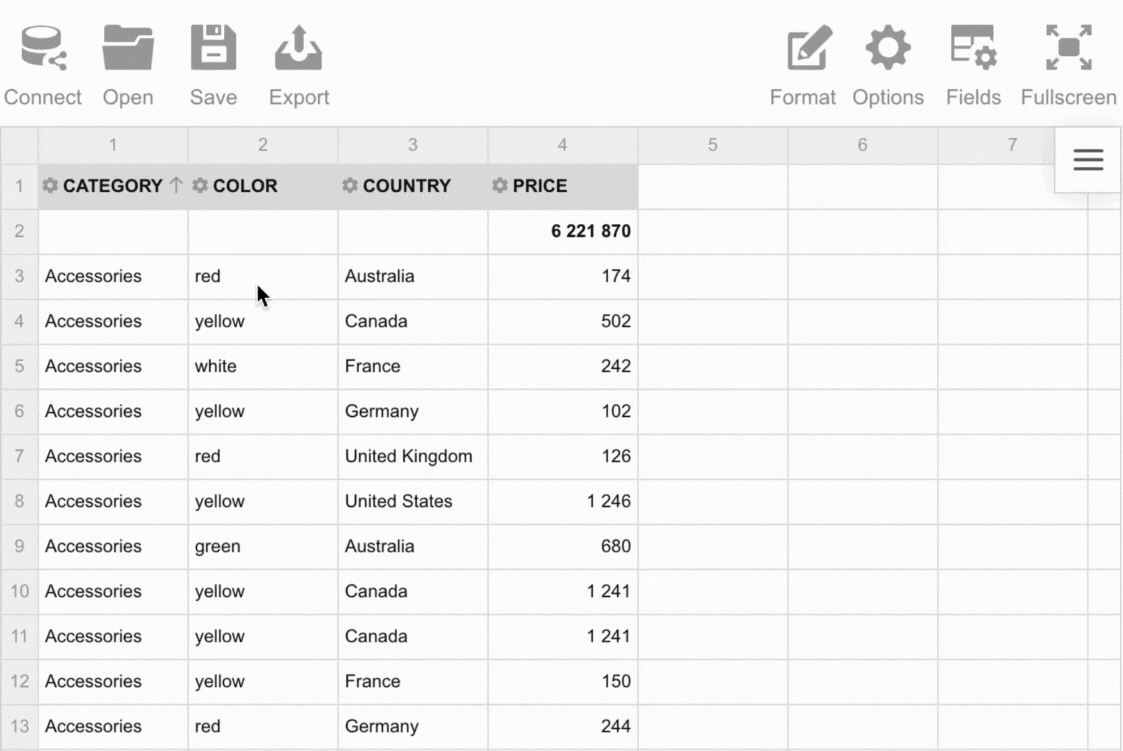Select row number 2 header
The width and height of the screenshot is (1123, 751).
point(19,231)
